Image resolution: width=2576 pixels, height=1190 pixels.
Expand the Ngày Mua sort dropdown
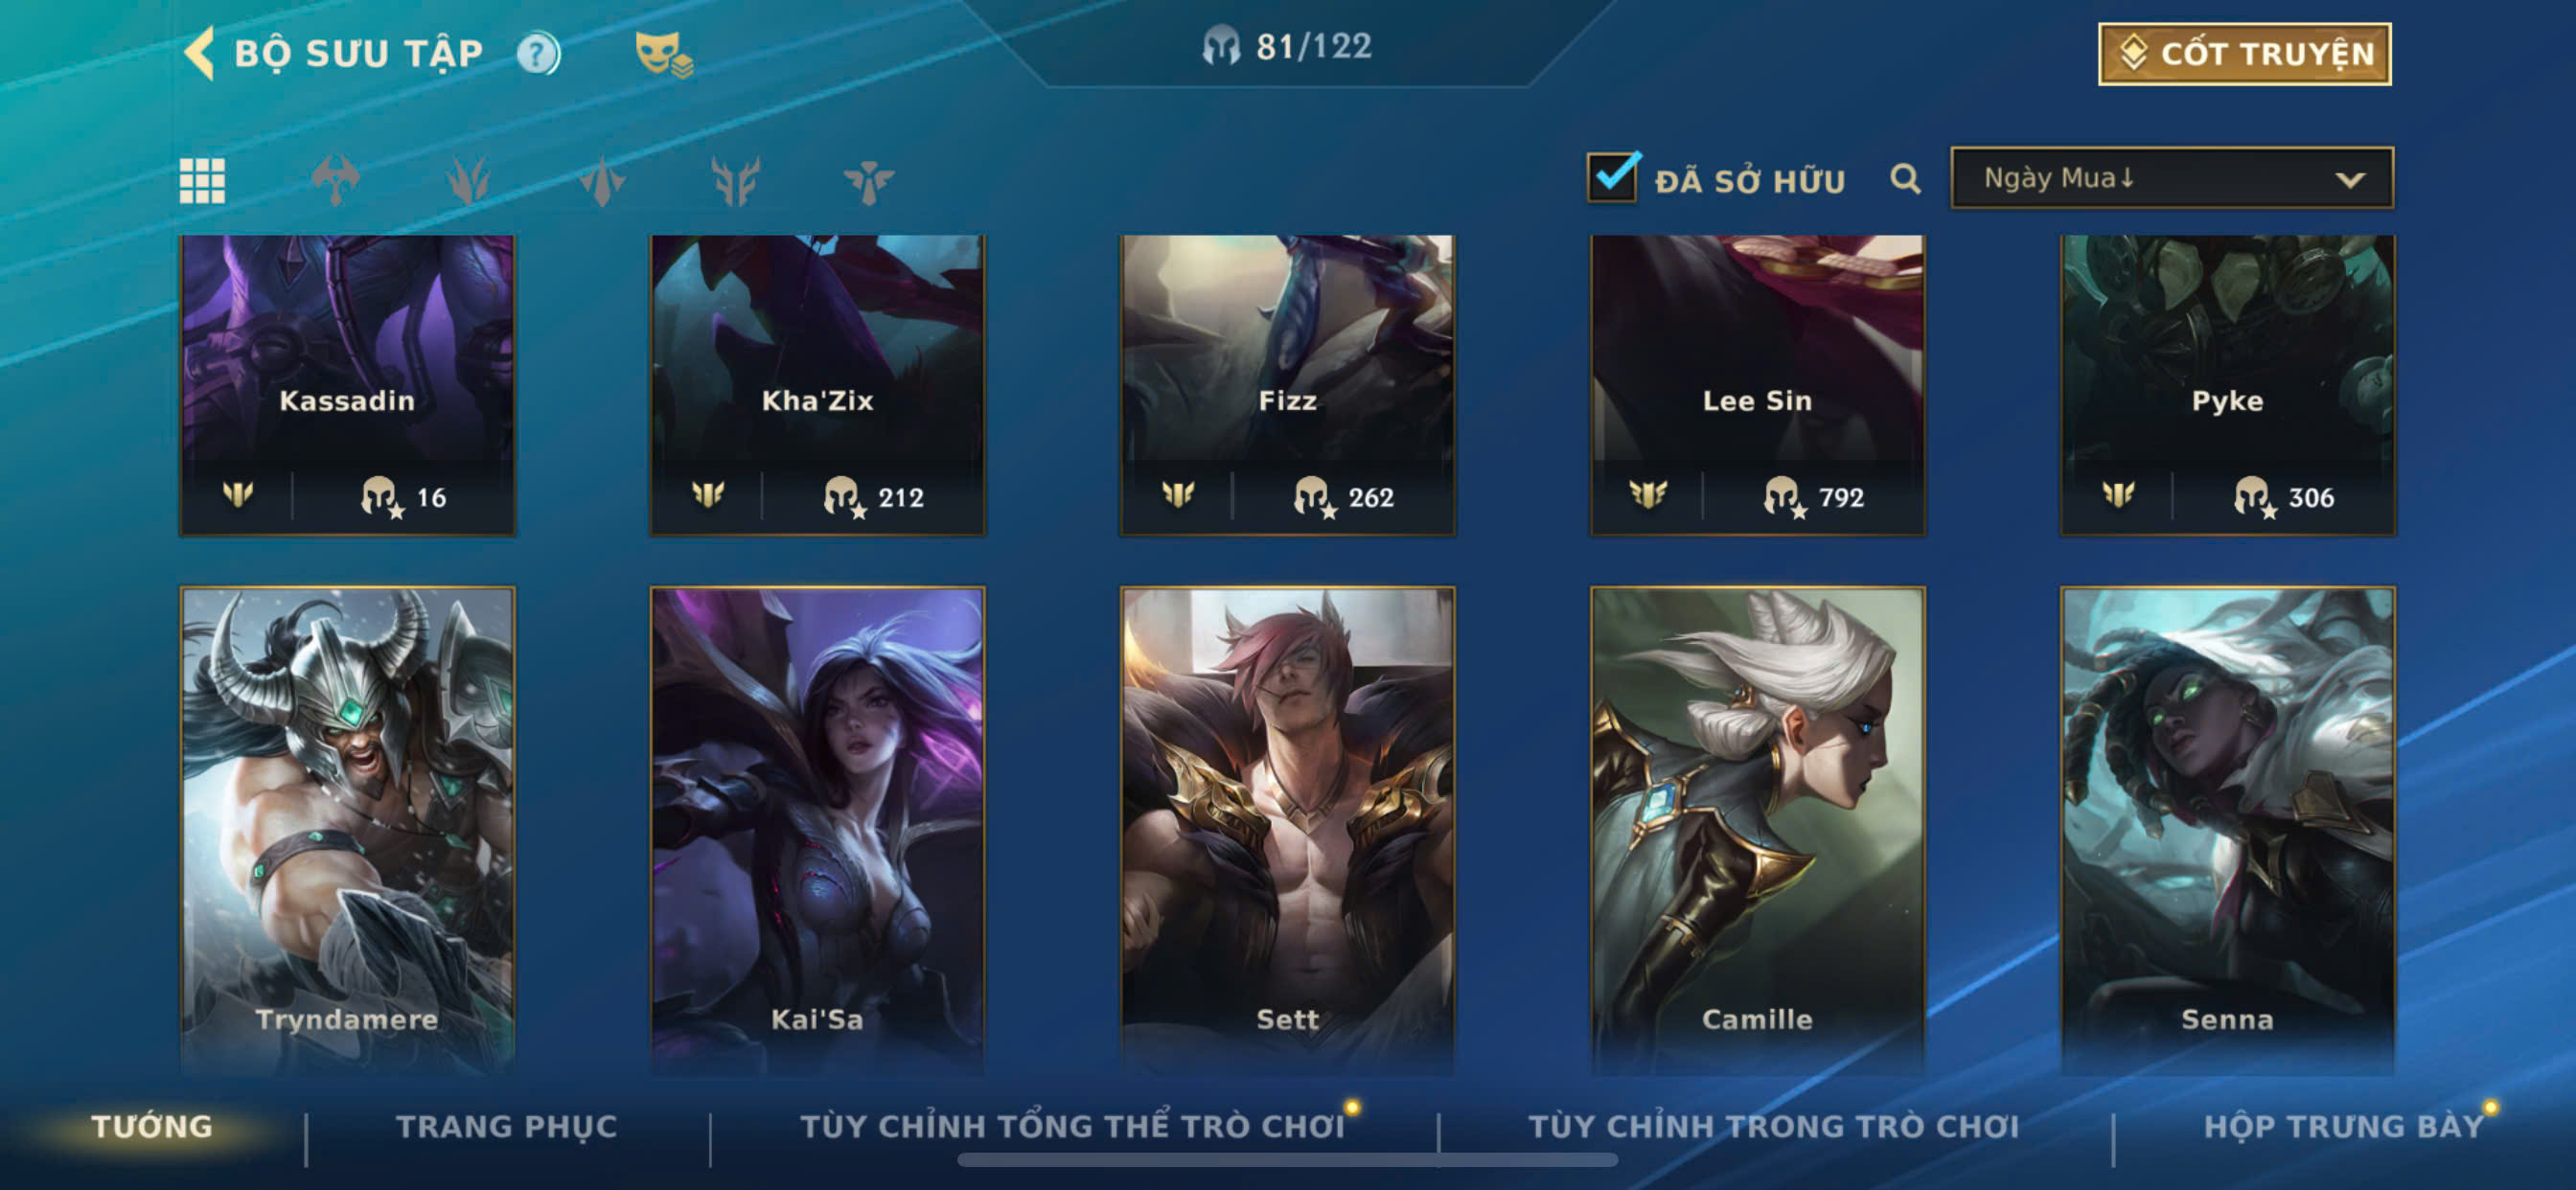click(x=2171, y=178)
